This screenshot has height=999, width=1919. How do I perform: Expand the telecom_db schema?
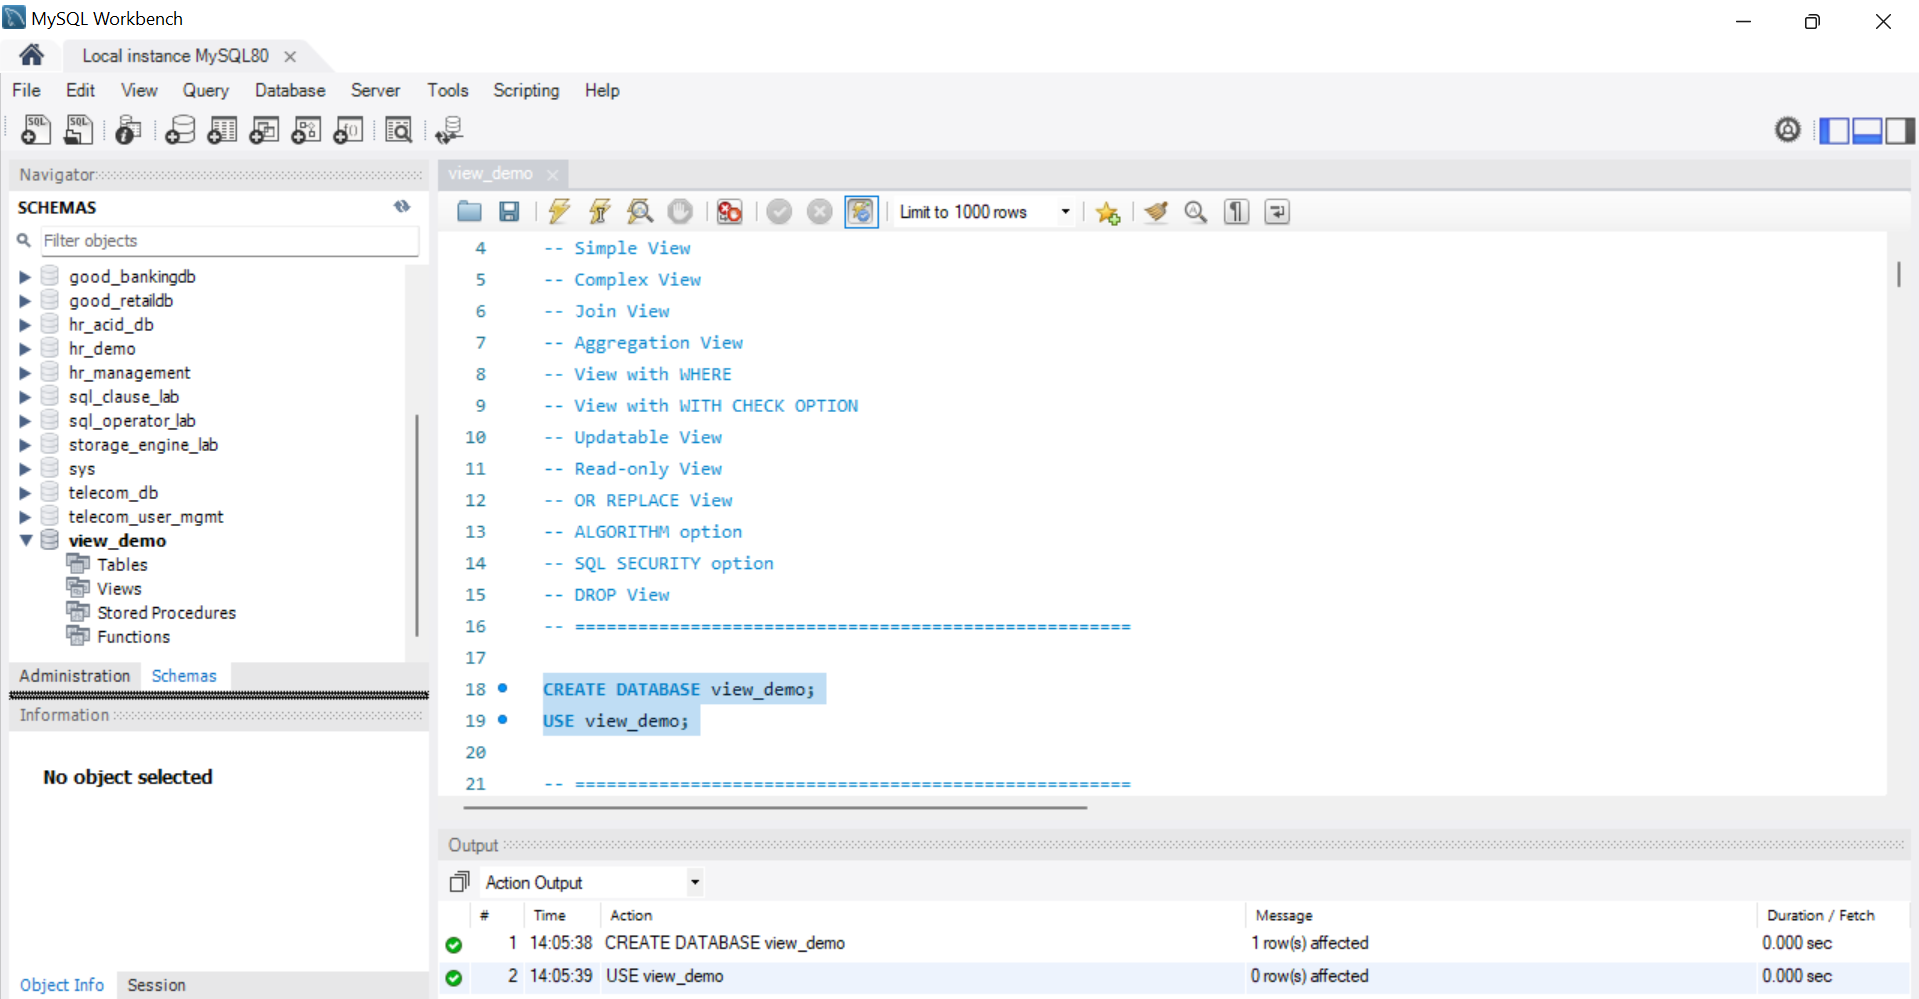(x=25, y=493)
